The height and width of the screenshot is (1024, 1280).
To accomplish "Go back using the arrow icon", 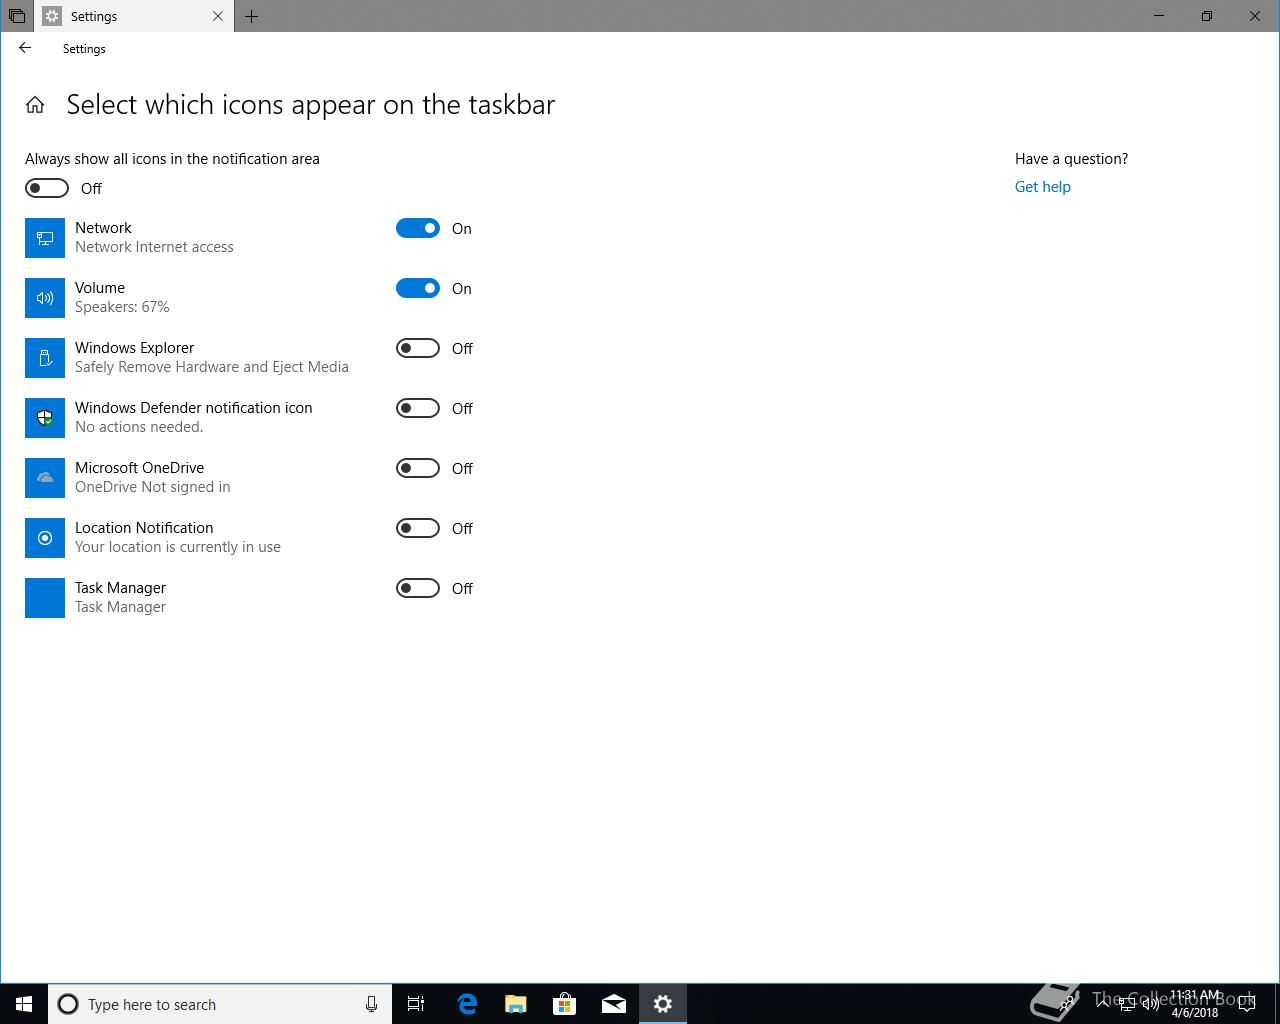I will point(25,48).
